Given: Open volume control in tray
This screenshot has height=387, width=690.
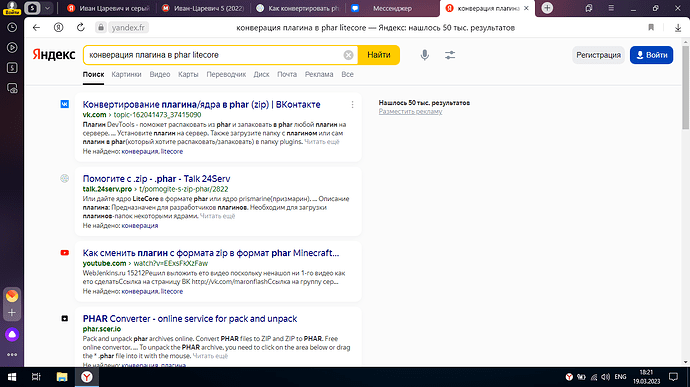Looking at the screenshot, I should [606, 377].
